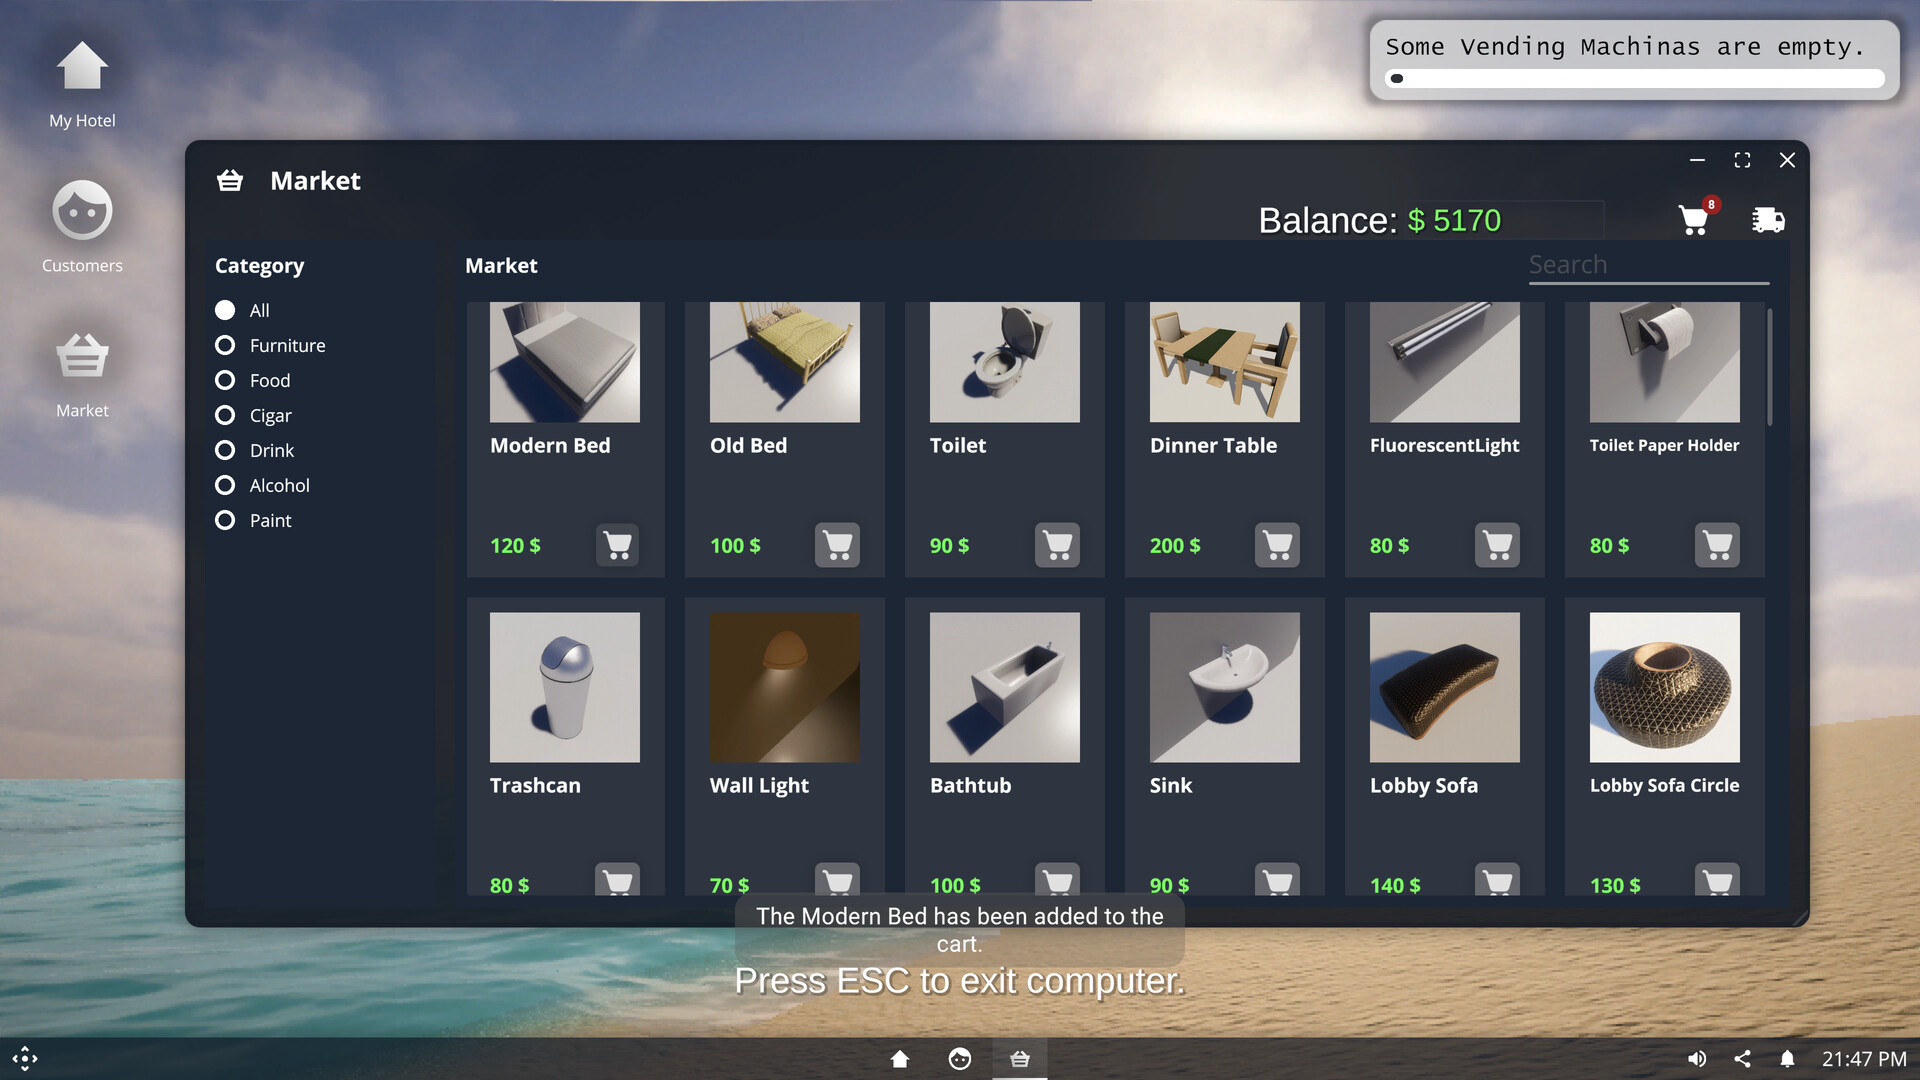Add the Modern Bed to the cart
Image resolution: width=1920 pixels, height=1080 pixels.
coord(617,545)
